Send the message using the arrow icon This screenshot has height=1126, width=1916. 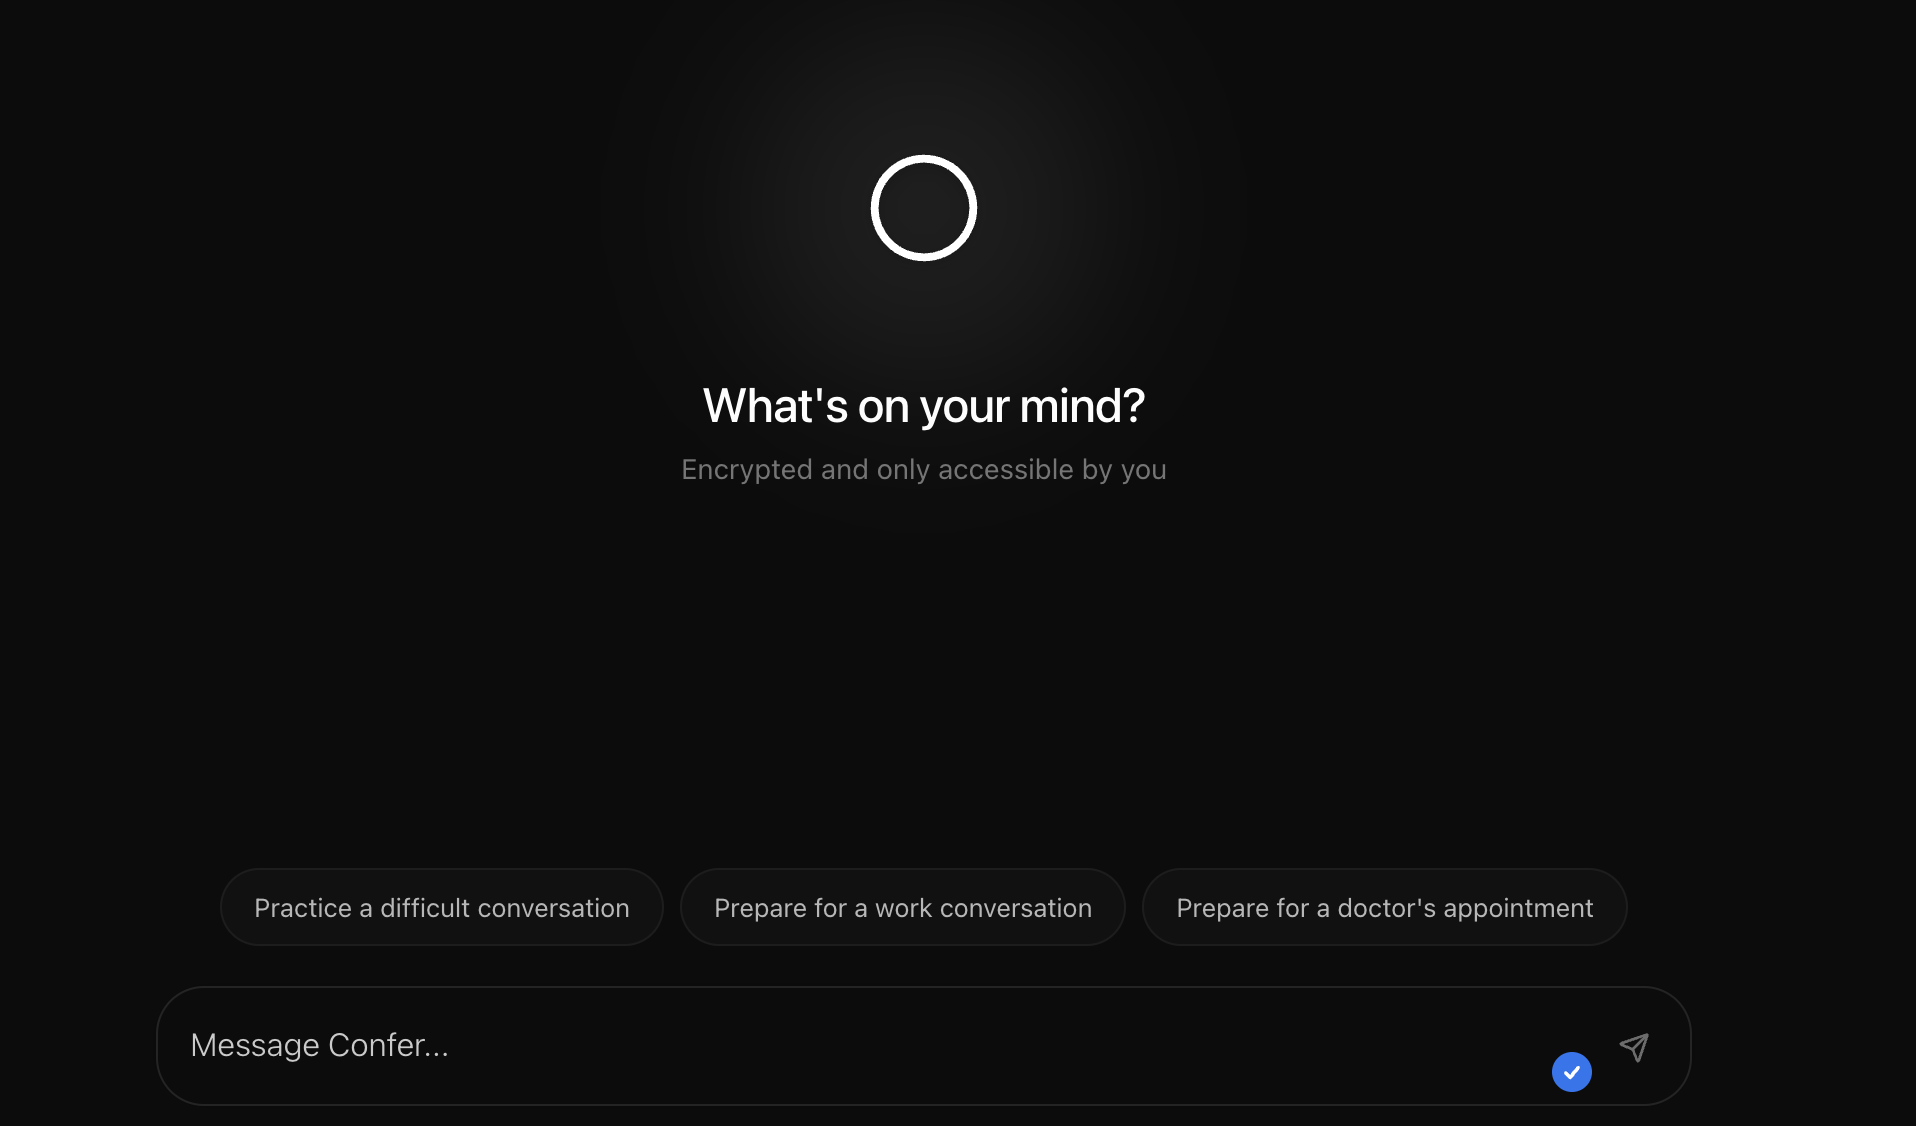pos(1634,1047)
